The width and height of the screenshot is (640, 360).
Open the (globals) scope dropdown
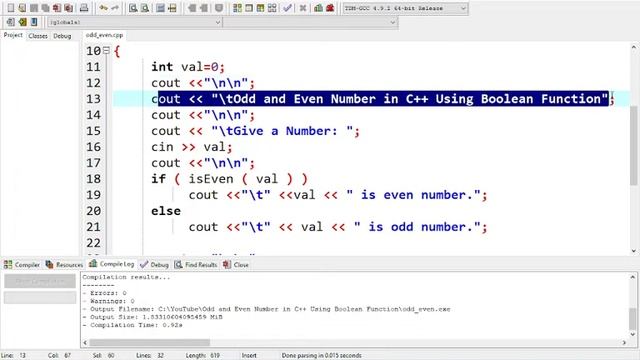pyautogui.click(x=135, y=22)
